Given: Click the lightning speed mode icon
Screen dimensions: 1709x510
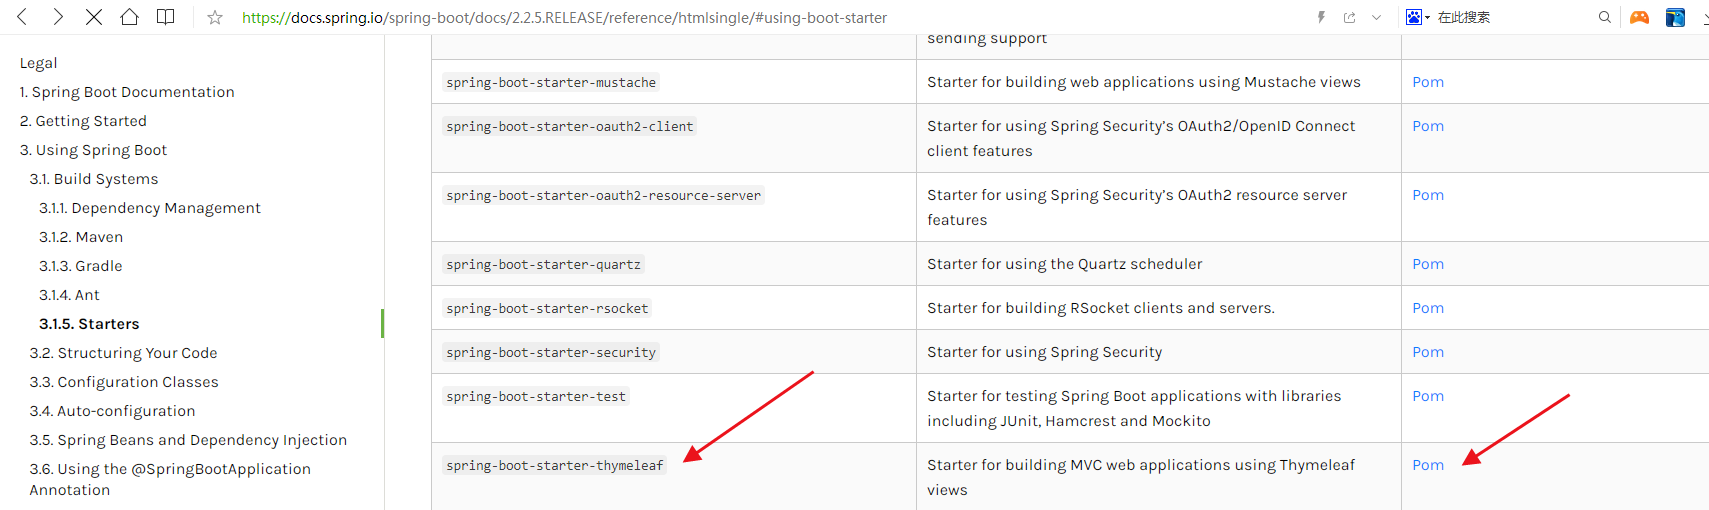Looking at the screenshot, I should (1322, 17).
